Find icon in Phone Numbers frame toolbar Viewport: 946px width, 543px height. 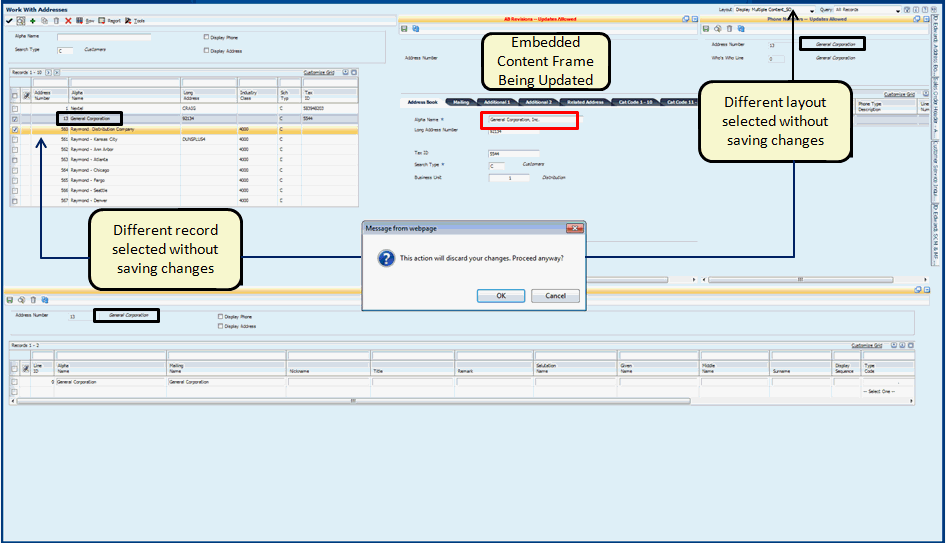717,28
